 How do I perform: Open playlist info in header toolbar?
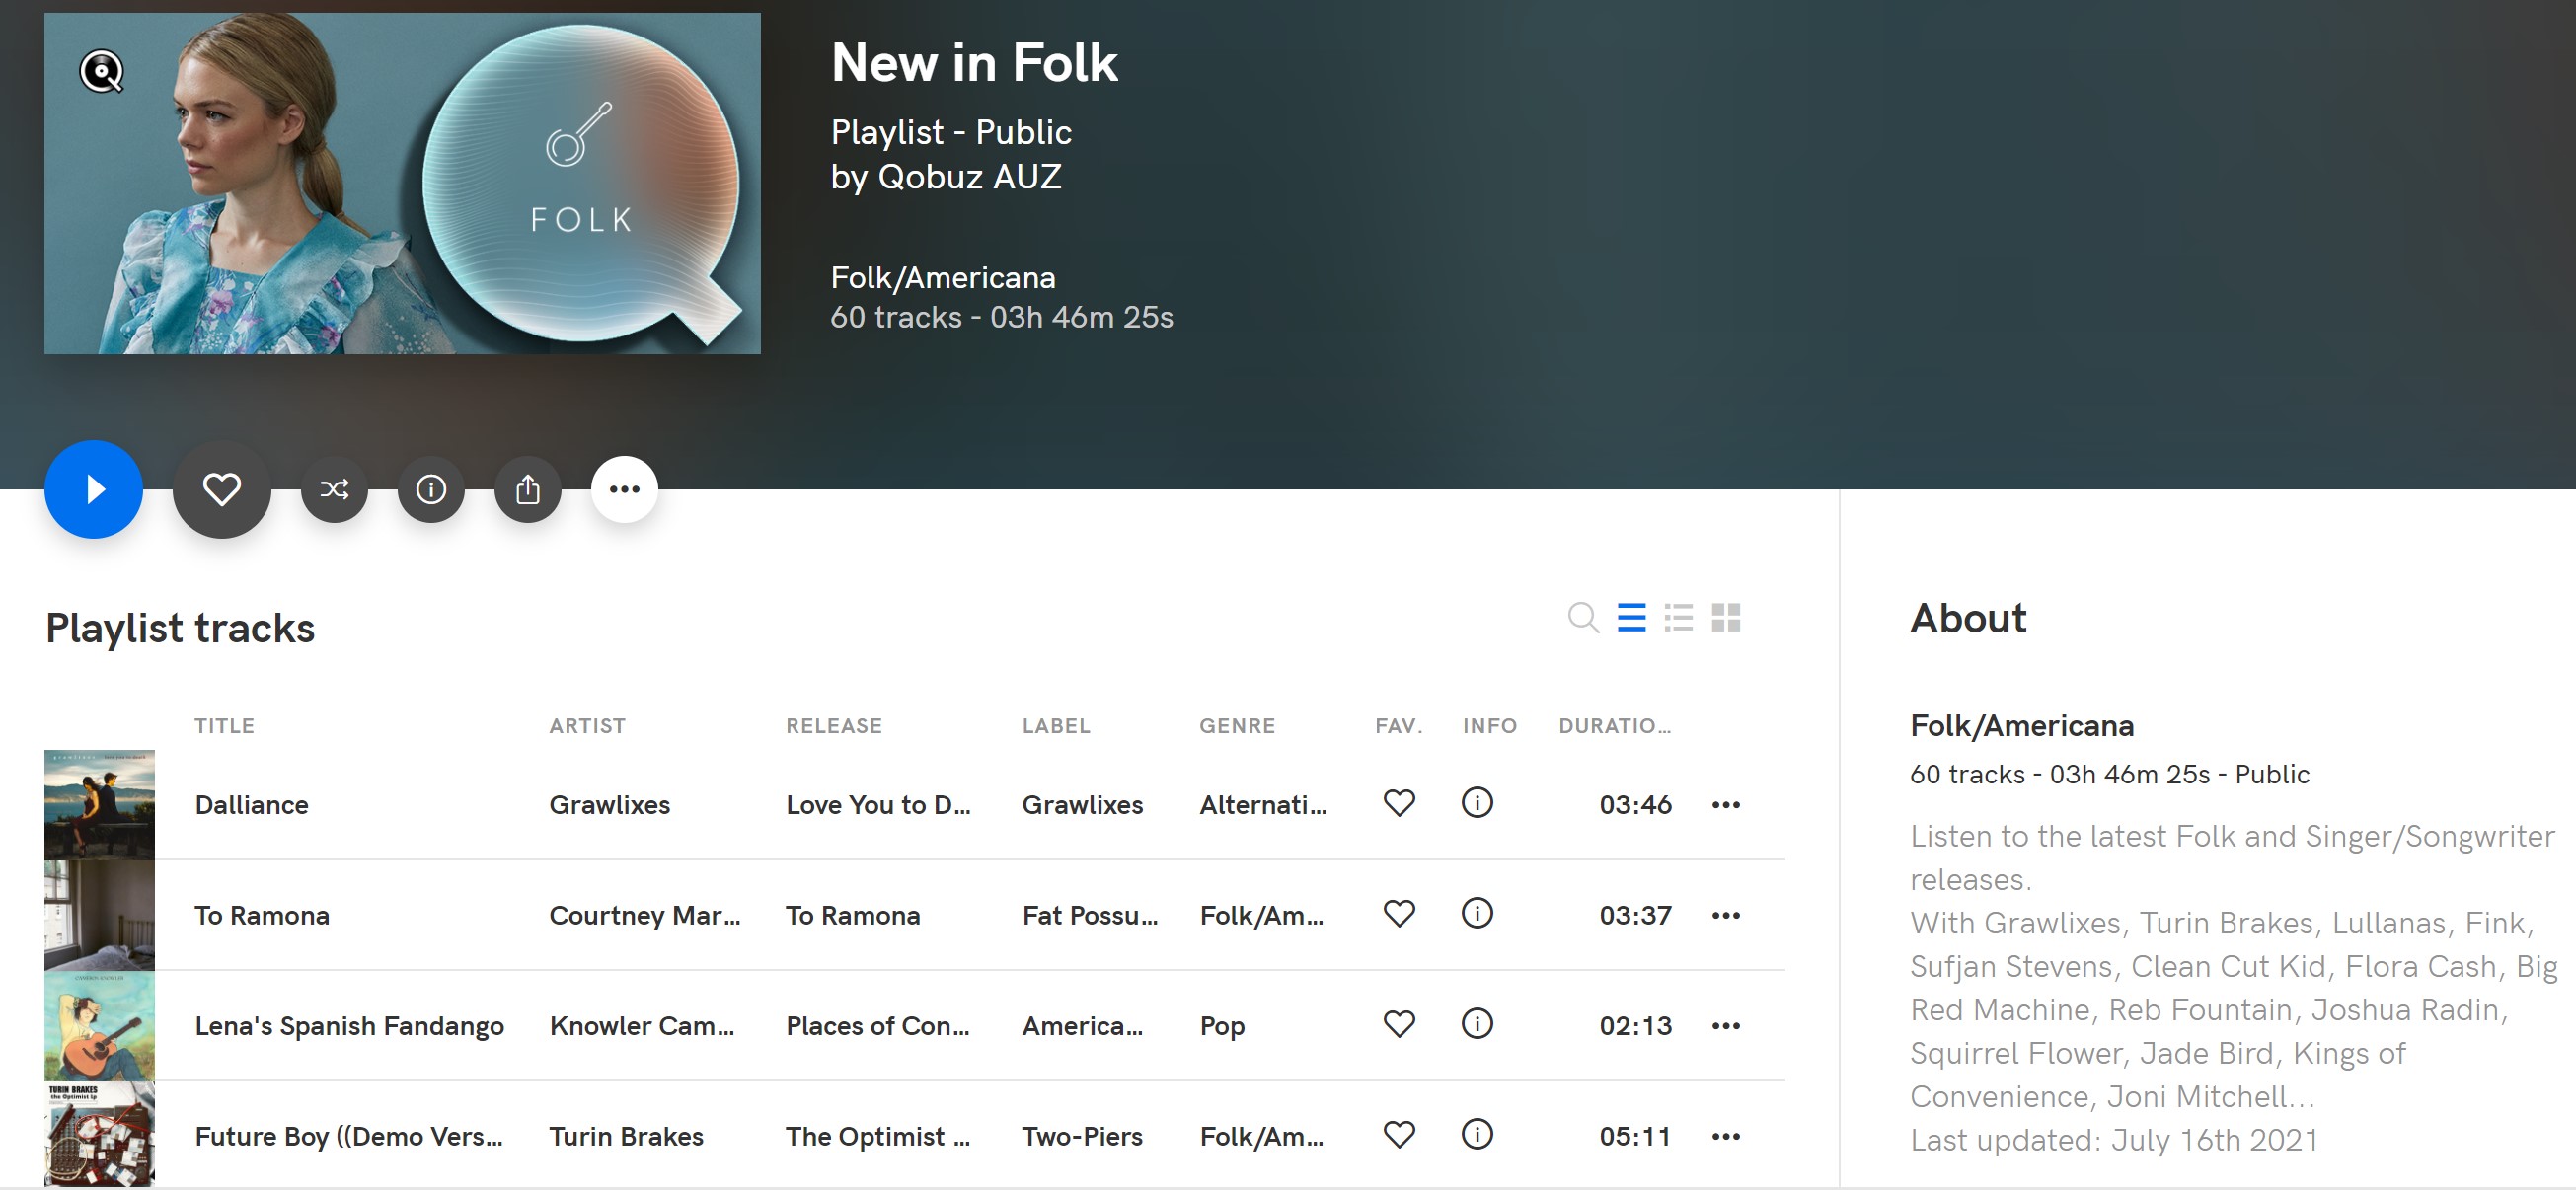pos(431,489)
